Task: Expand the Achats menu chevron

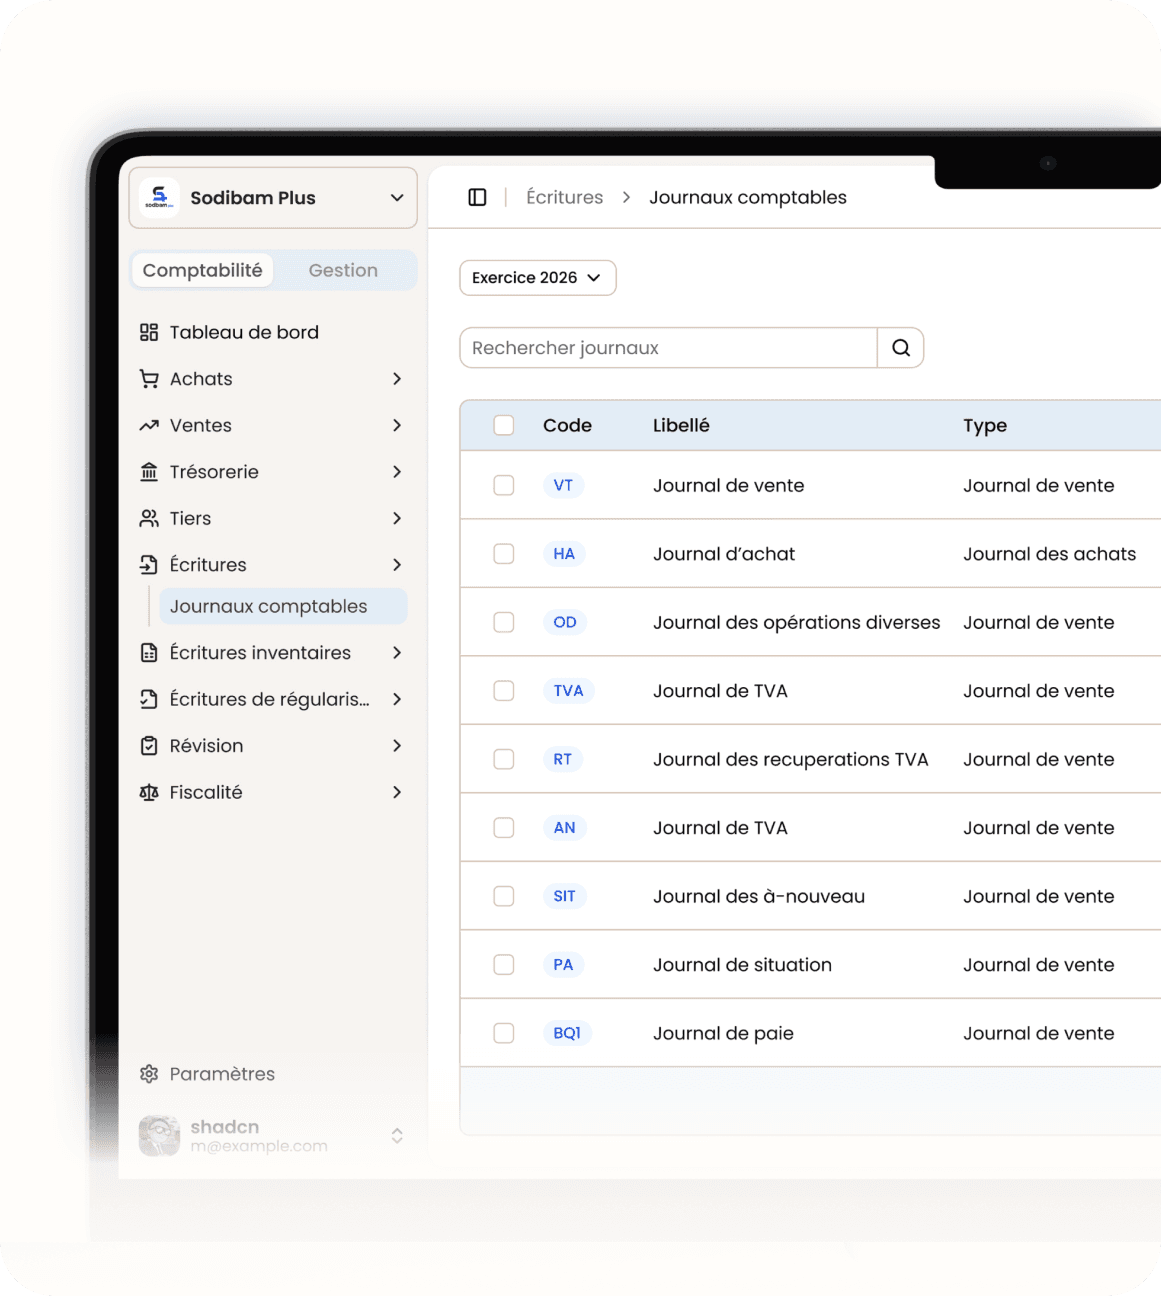Action: tap(397, 379)
